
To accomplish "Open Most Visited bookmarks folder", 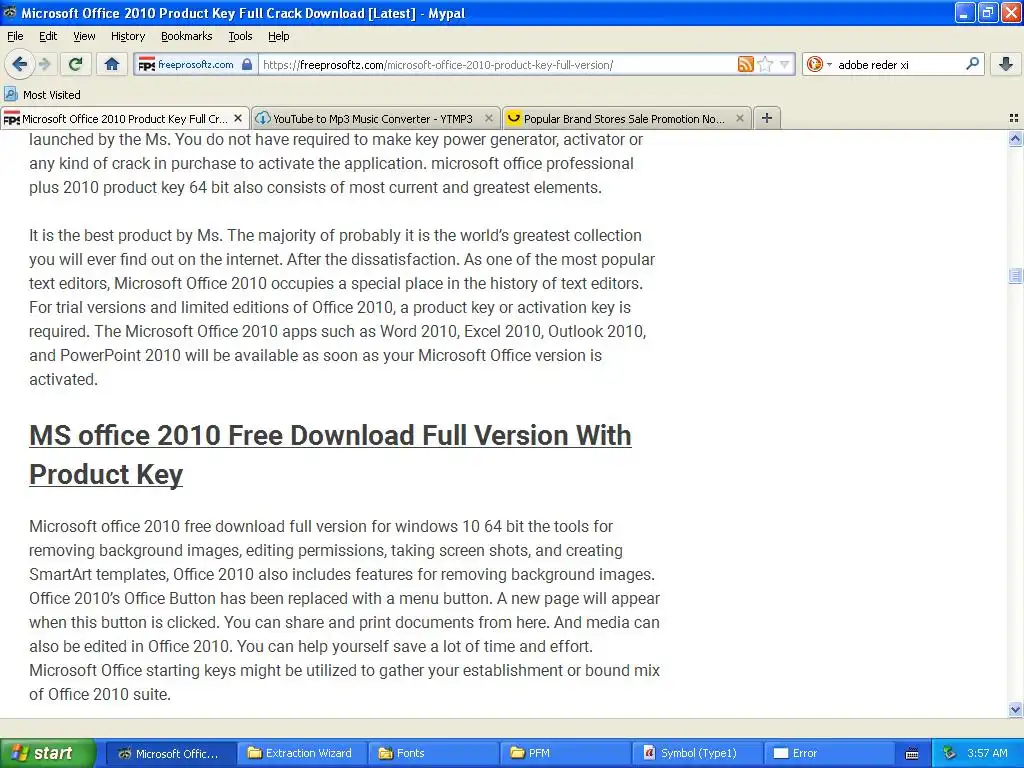I will [42, 95].
